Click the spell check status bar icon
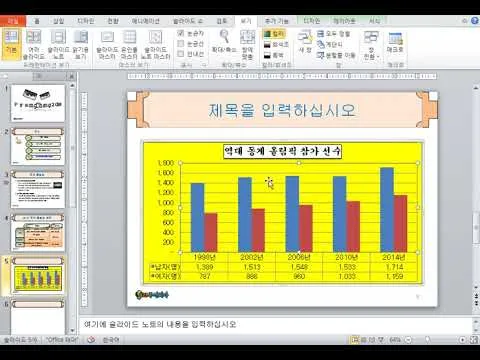This screenshot has height=360, width=480. (91, 340)
